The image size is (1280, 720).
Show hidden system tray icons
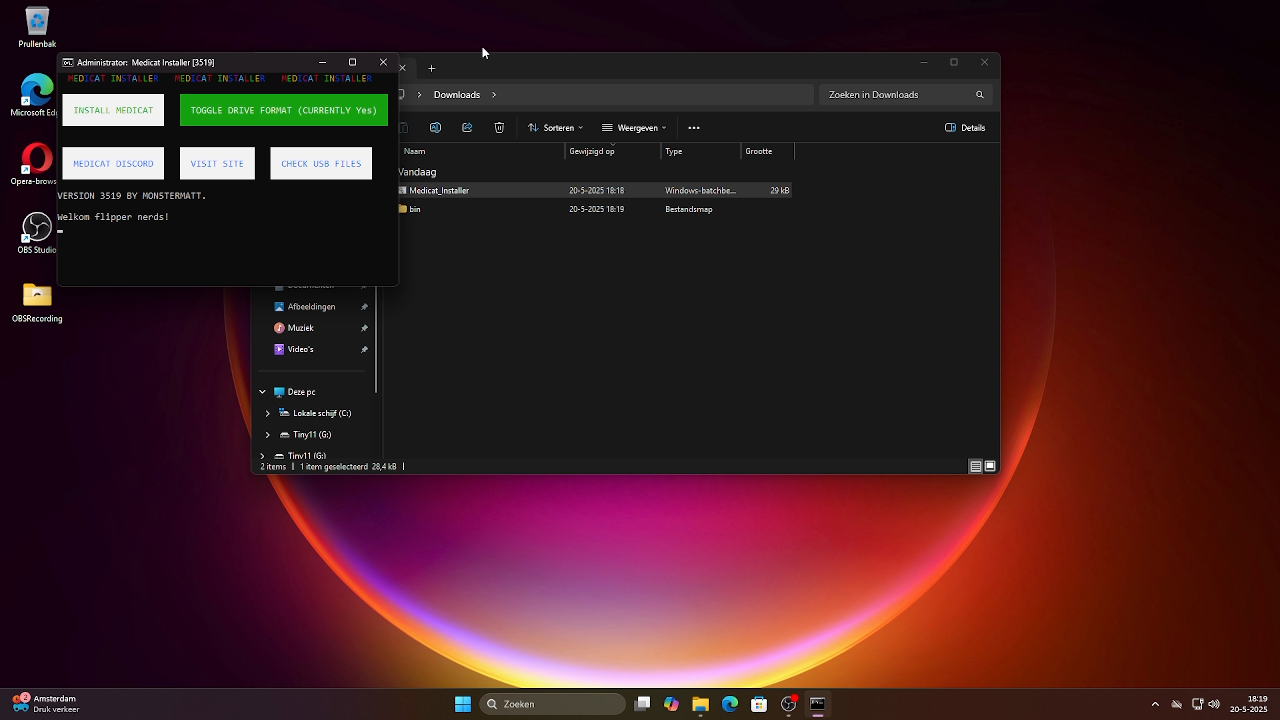pyautogui.click(x=1155, y=704)
